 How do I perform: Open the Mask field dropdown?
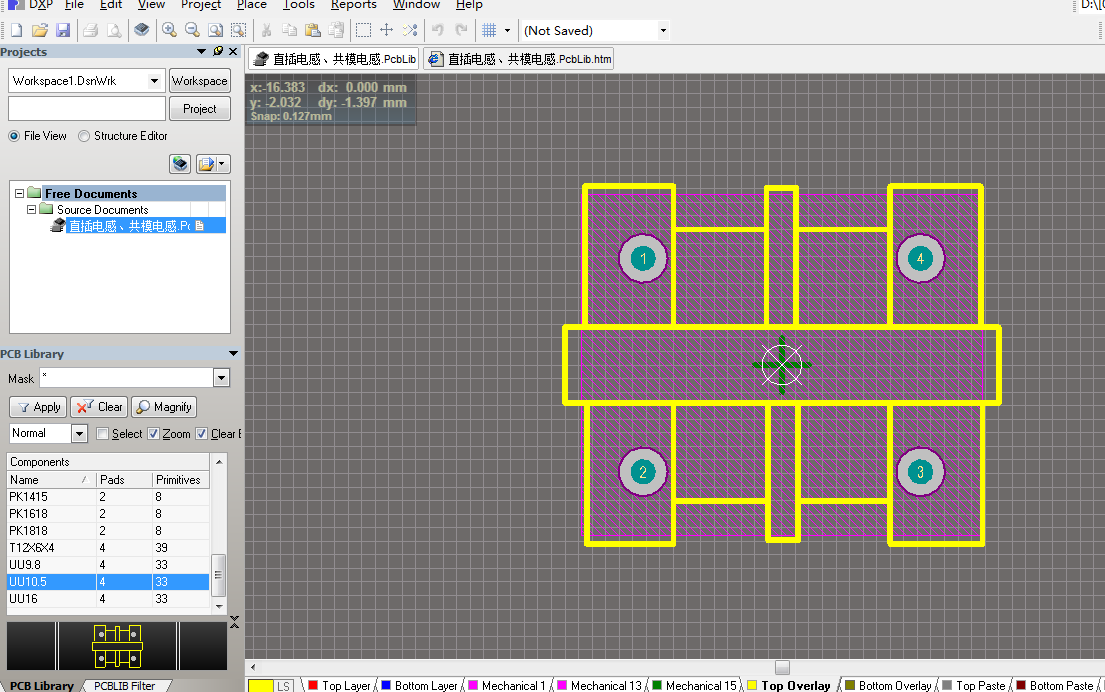point(221,378)
